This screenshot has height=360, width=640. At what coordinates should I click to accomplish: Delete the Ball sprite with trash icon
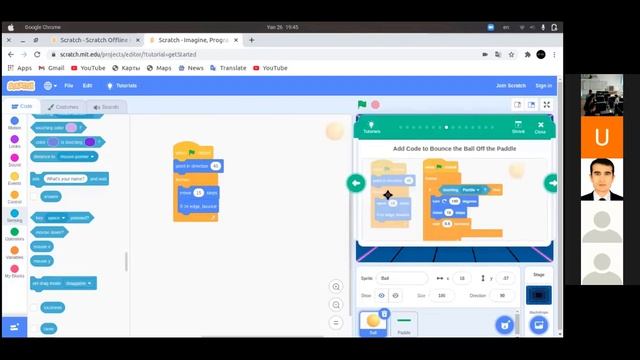point(384,314)
